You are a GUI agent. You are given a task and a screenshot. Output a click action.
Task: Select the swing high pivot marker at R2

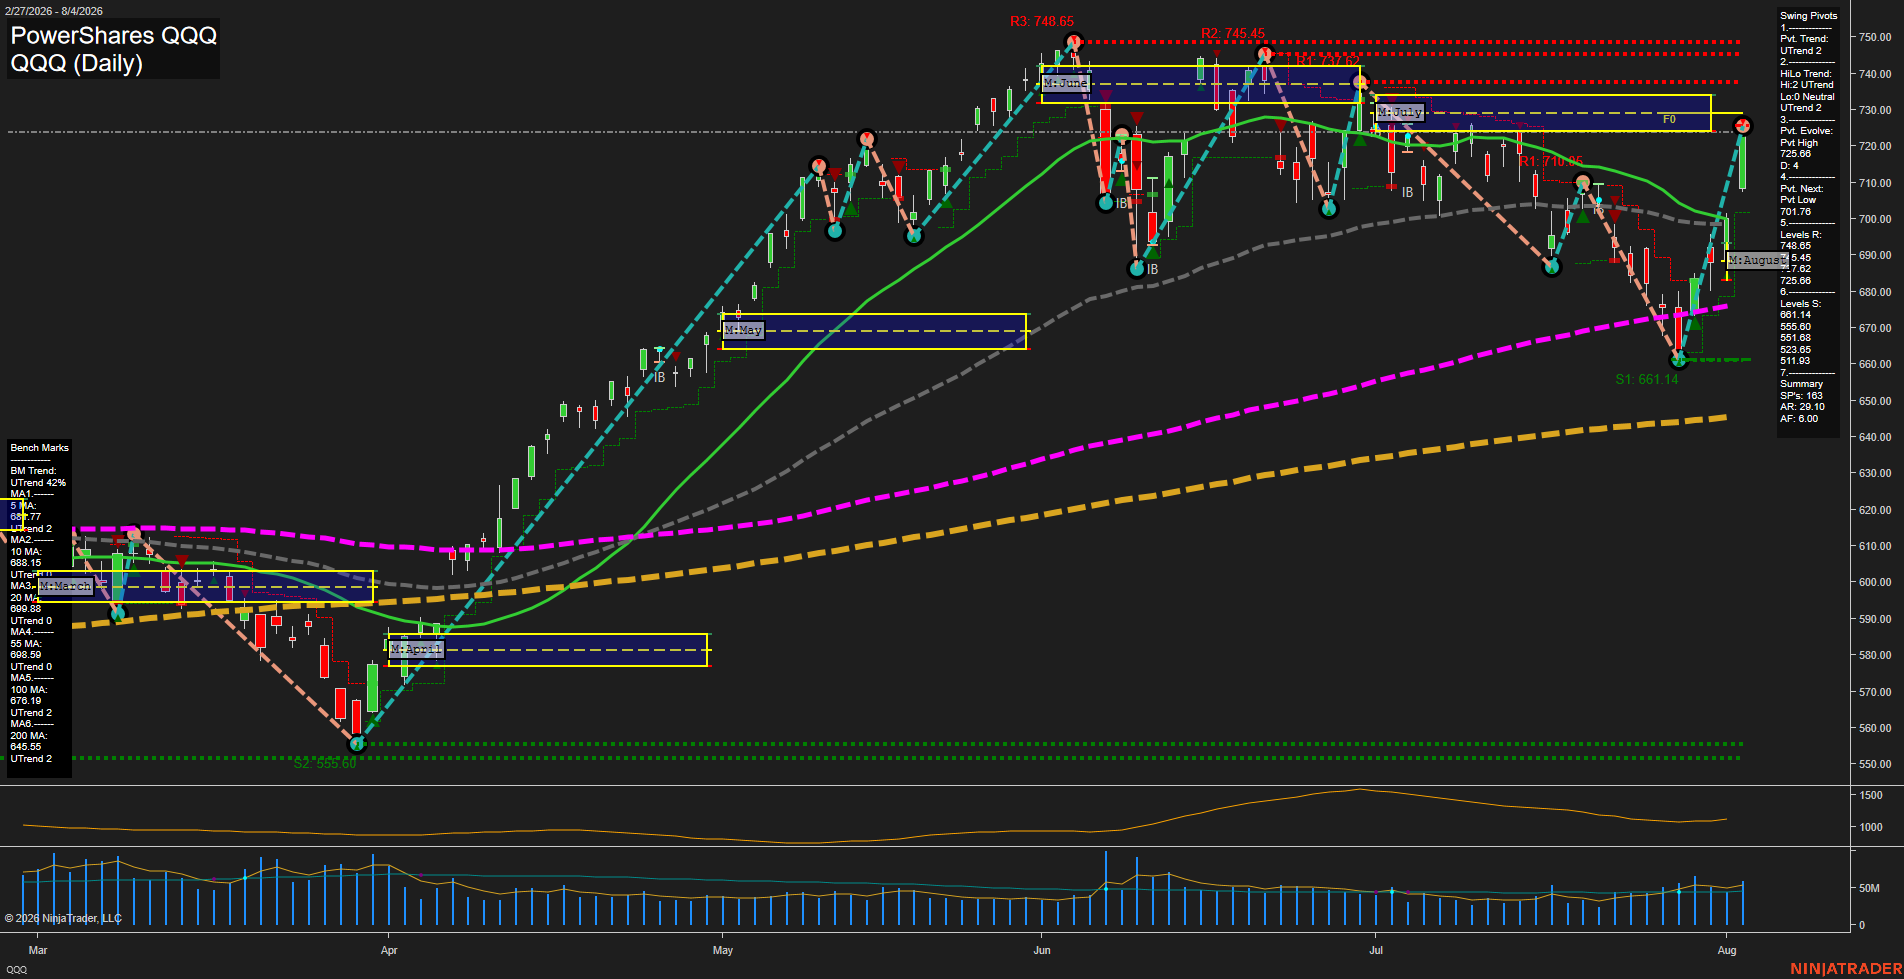coord(1265,54)
